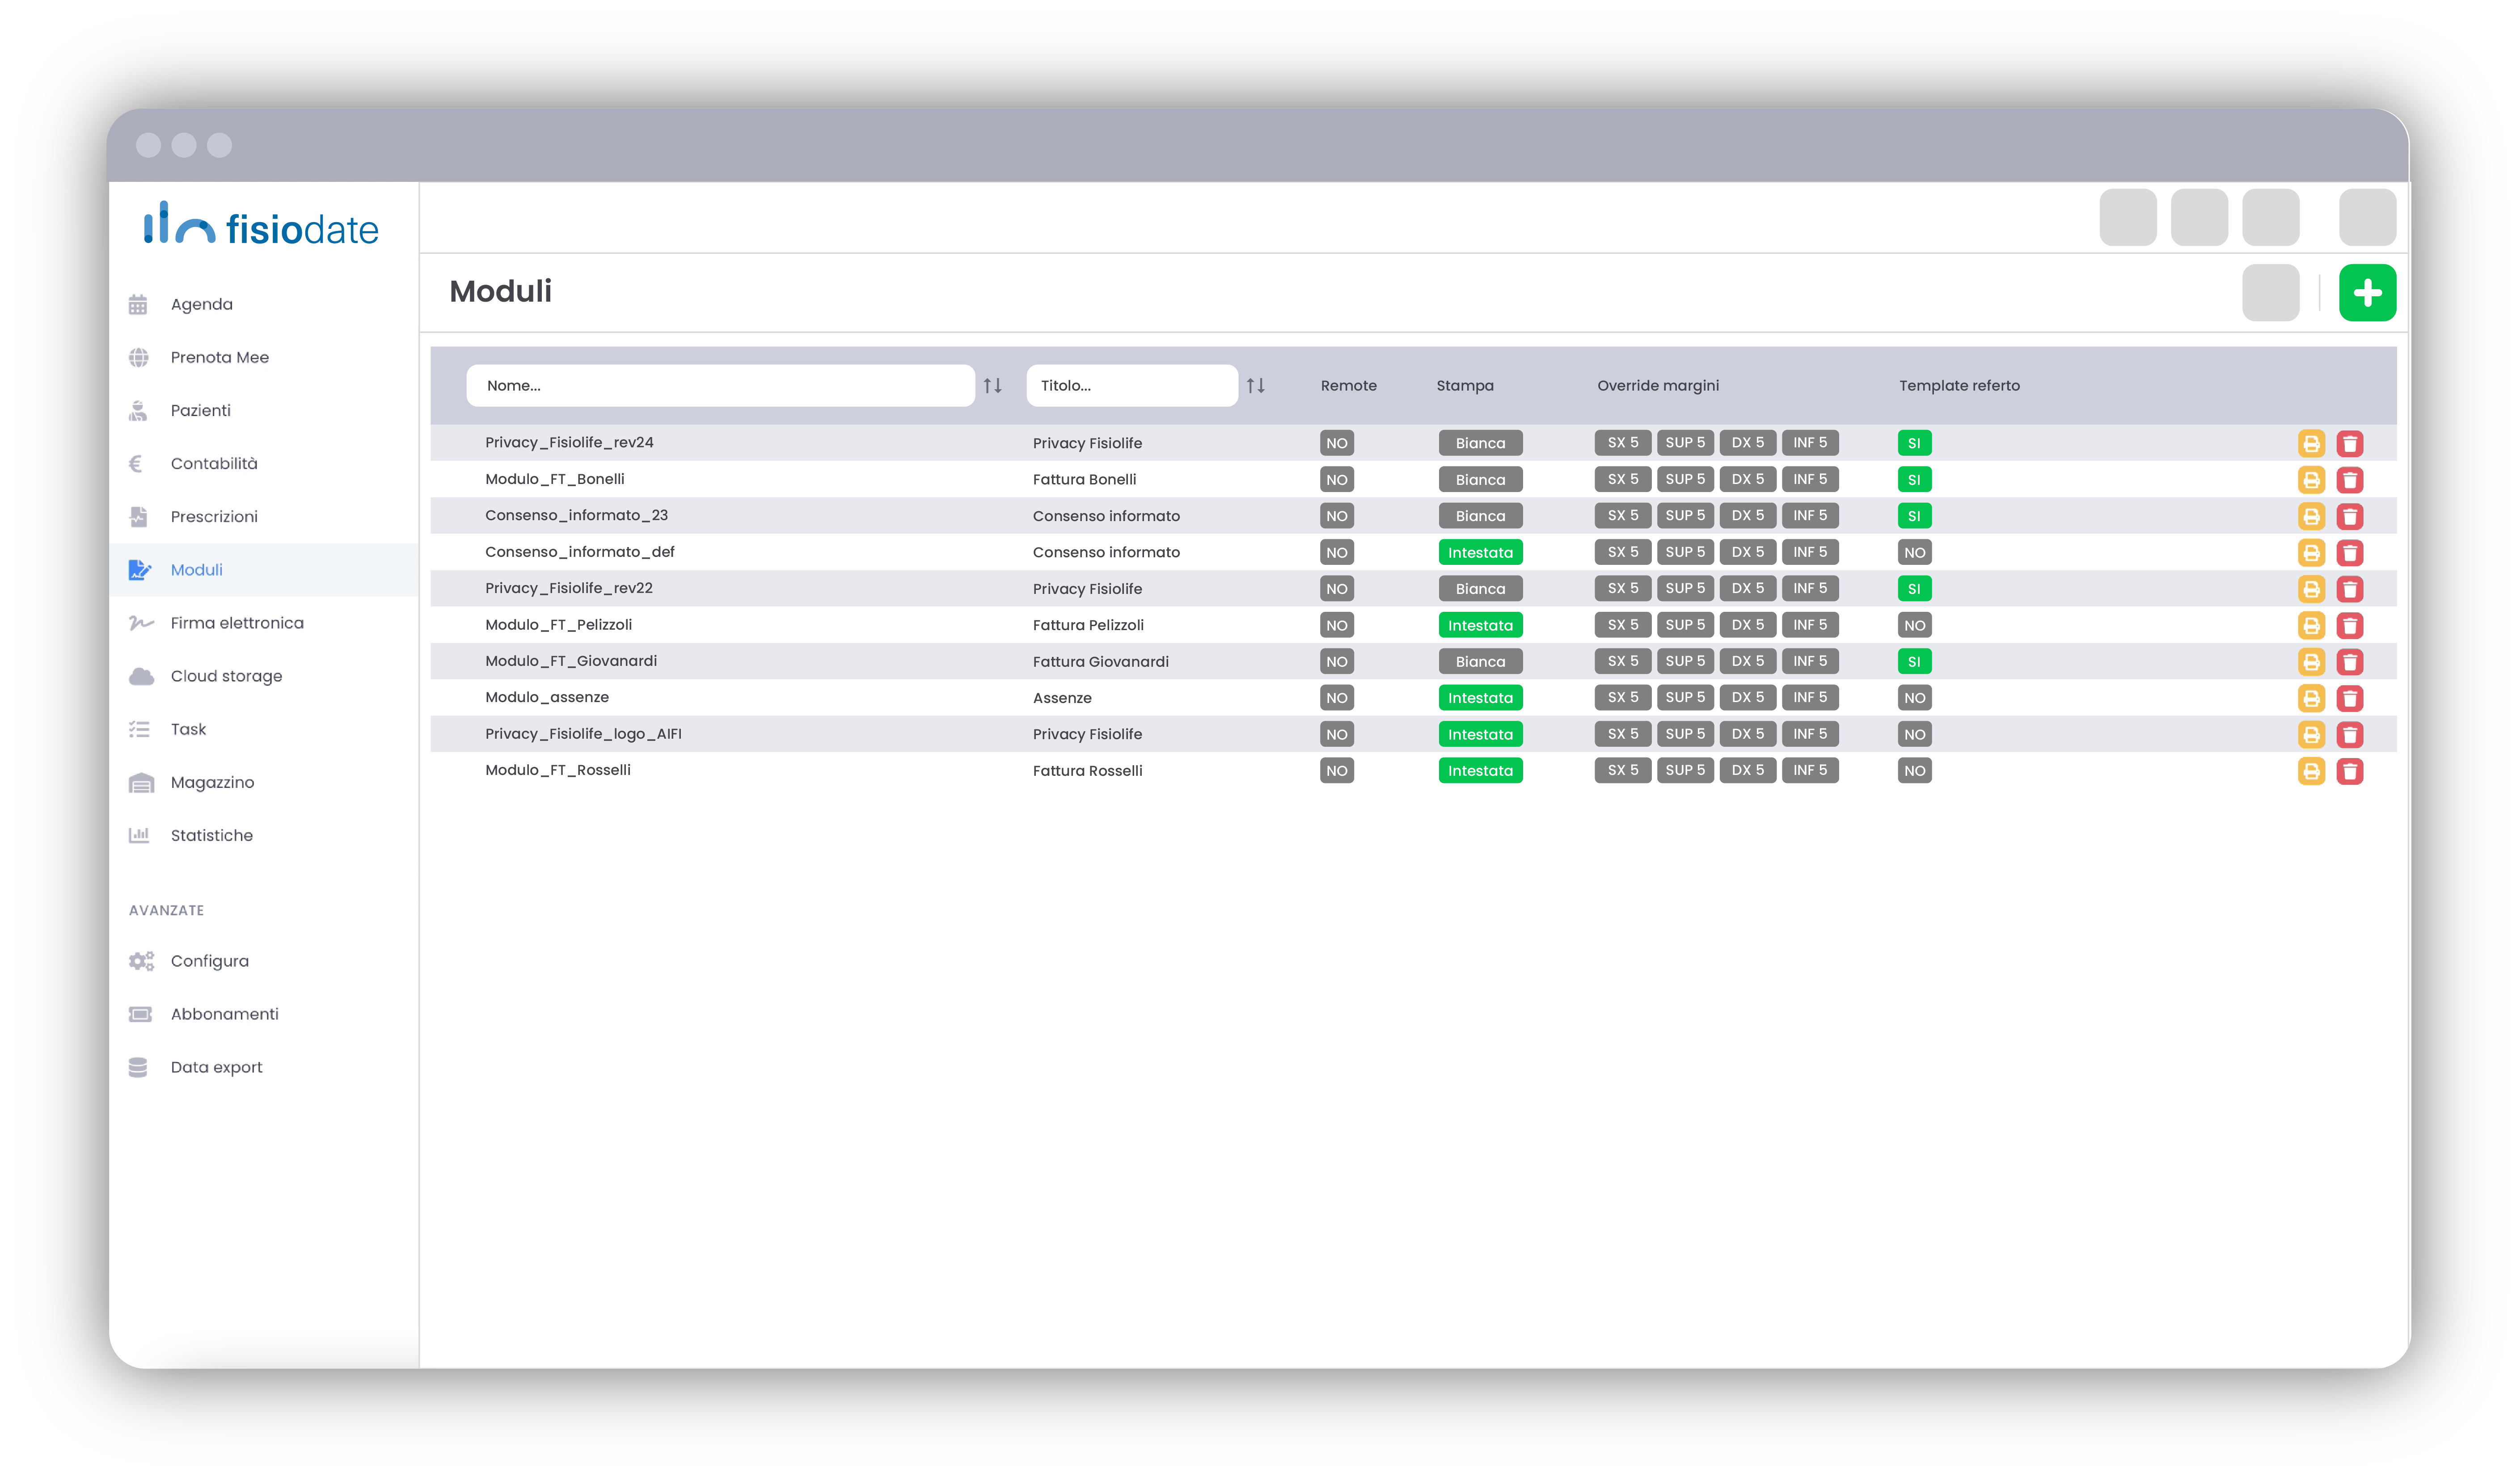Toggle Remote NO badge for Privacy_Fisiolife_rev24
The image size is (2520, 1477).
[x=1336, y=443]
